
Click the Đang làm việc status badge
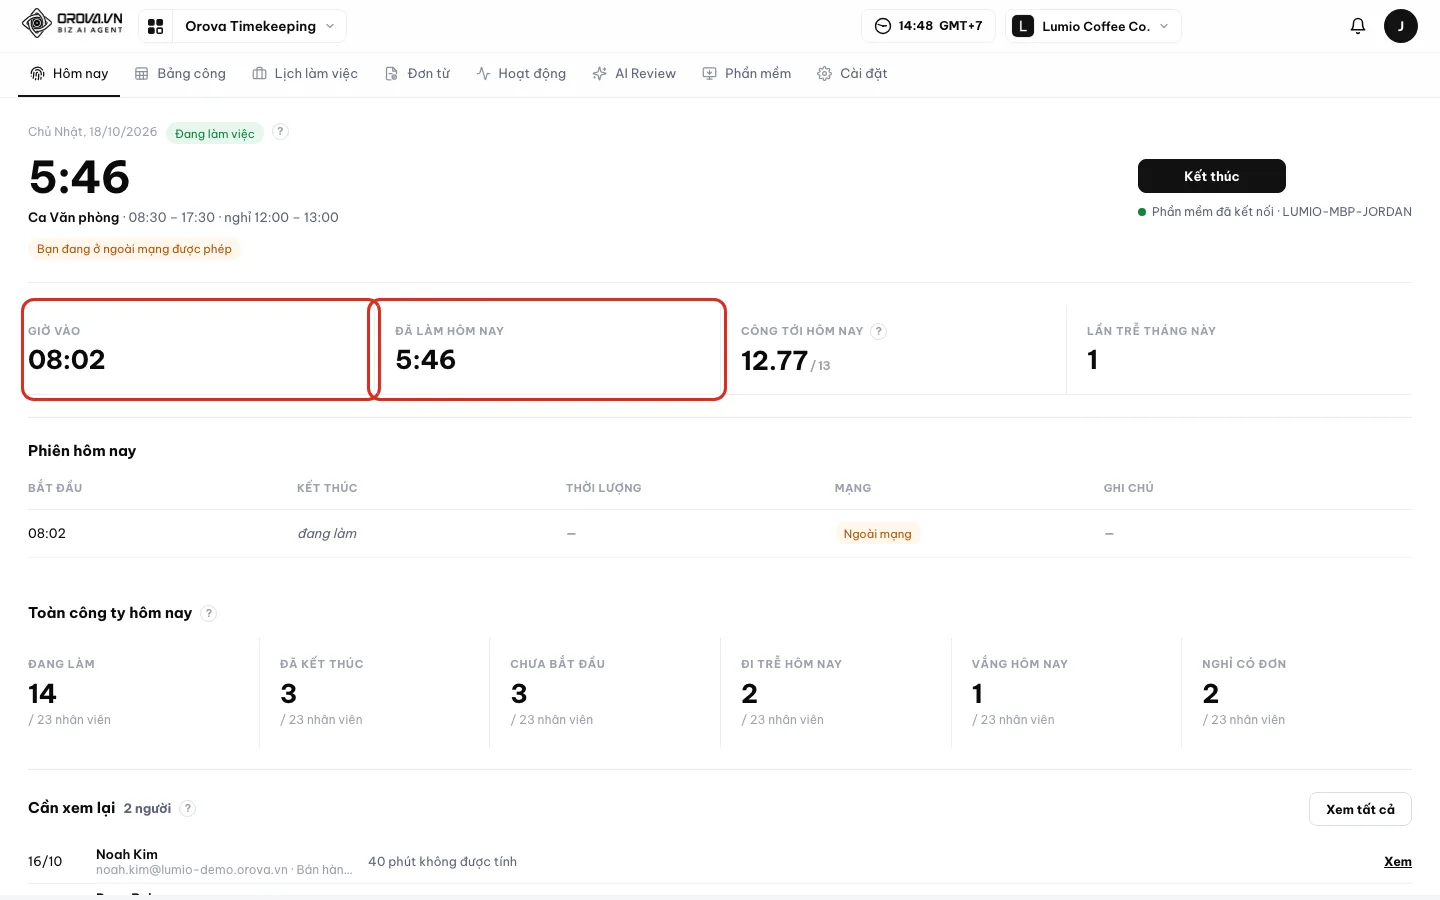215,133
